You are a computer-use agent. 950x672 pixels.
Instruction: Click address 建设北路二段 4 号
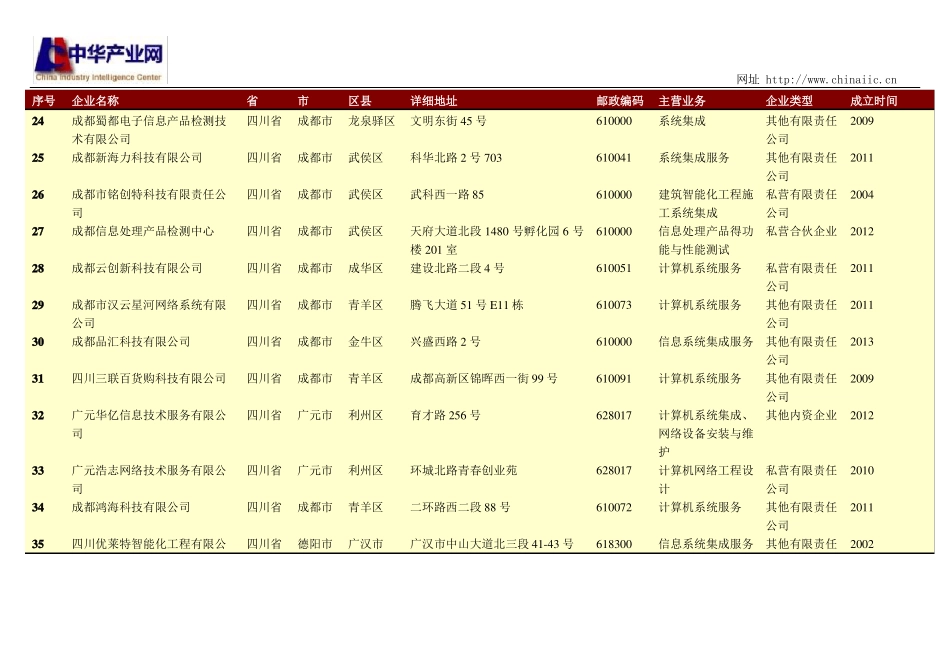pos(457,268)
